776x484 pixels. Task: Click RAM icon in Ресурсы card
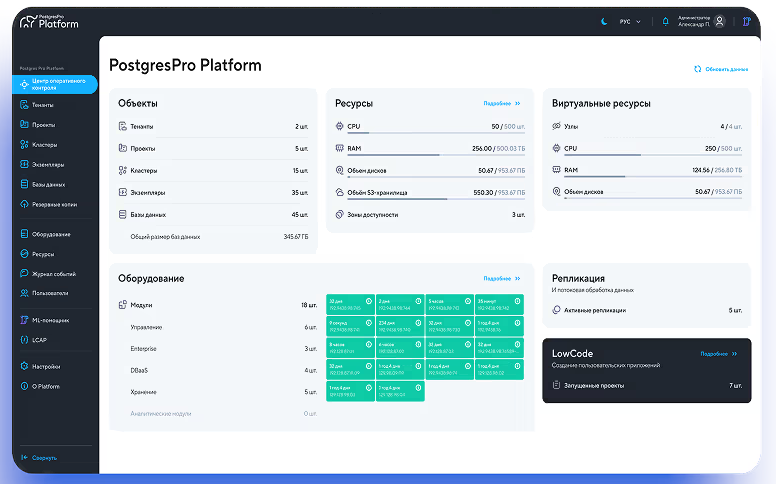click(x=340, y=148)
